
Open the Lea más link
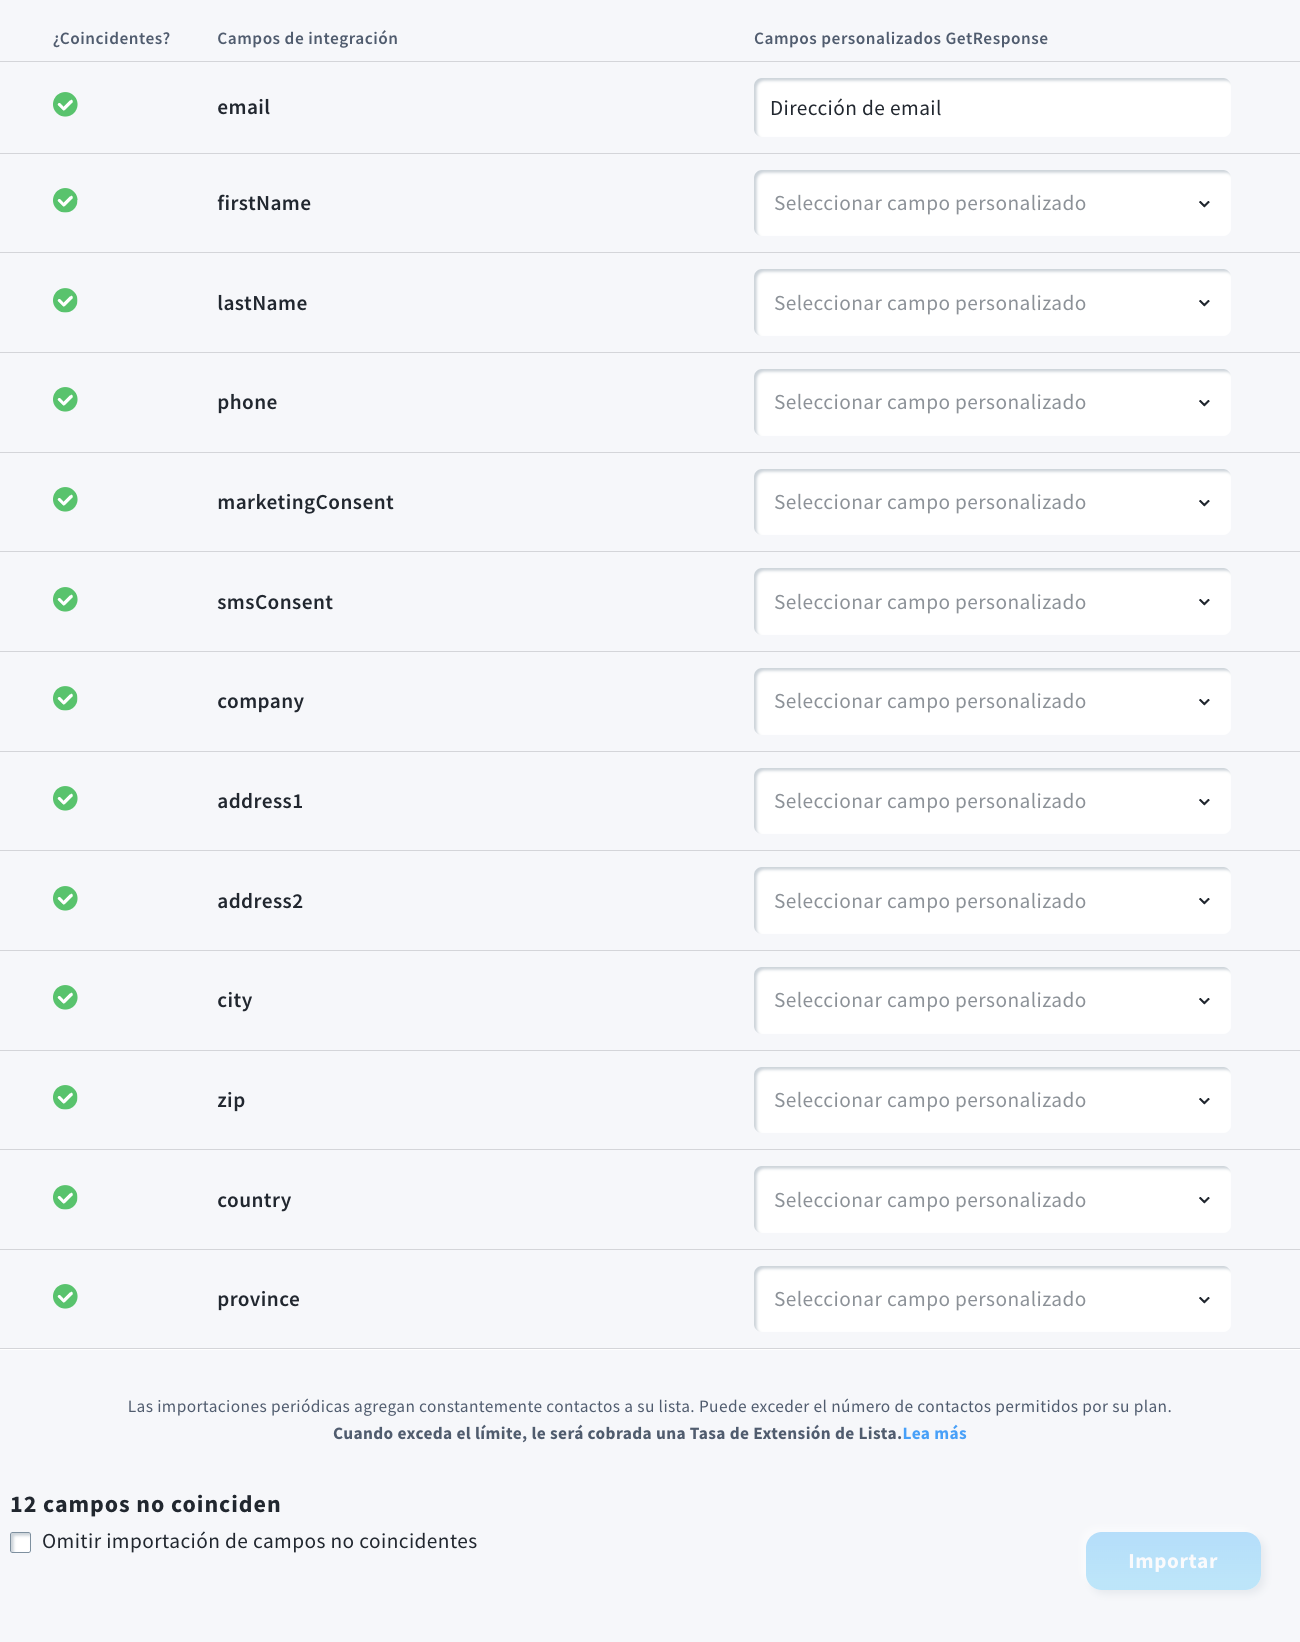[934, 1433]
